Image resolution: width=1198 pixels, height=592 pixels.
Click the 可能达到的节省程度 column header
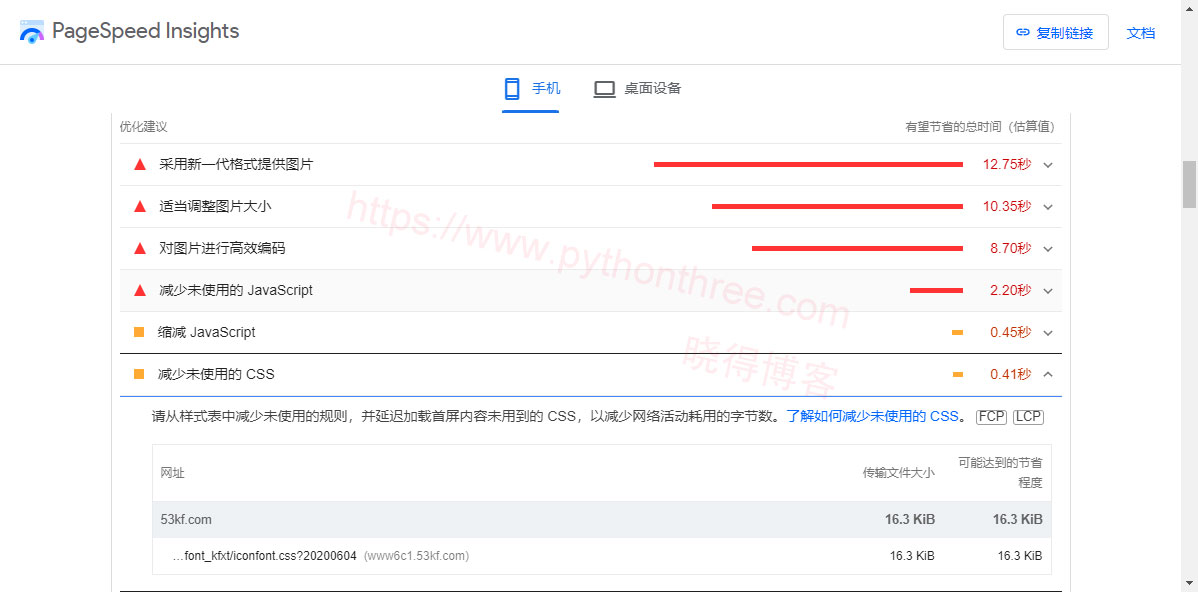1001,473
